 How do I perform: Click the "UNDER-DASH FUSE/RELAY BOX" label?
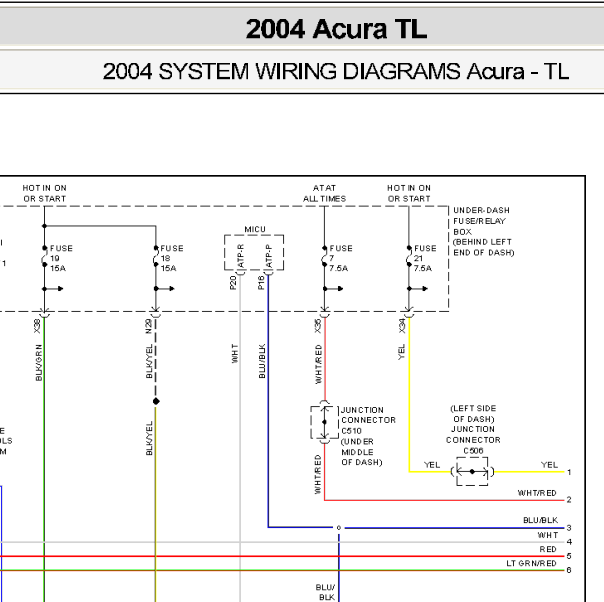pos(480,221)
